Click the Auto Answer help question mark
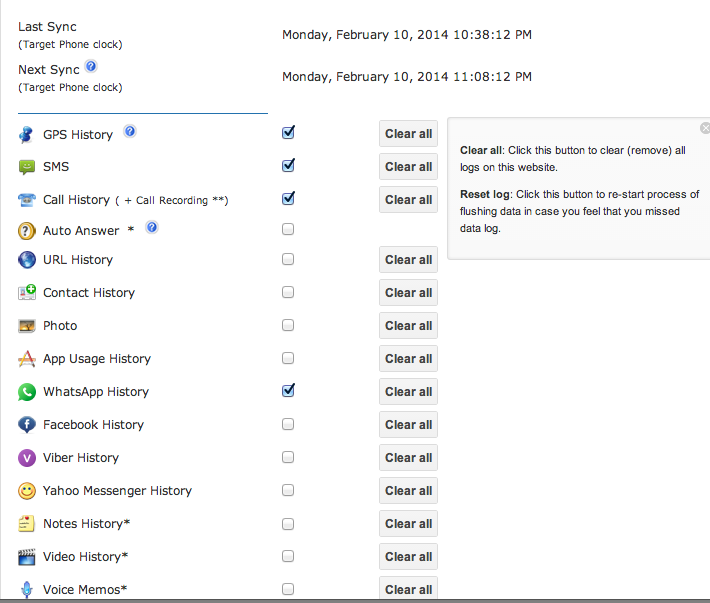The image size is (710, 603). [152, 227]
